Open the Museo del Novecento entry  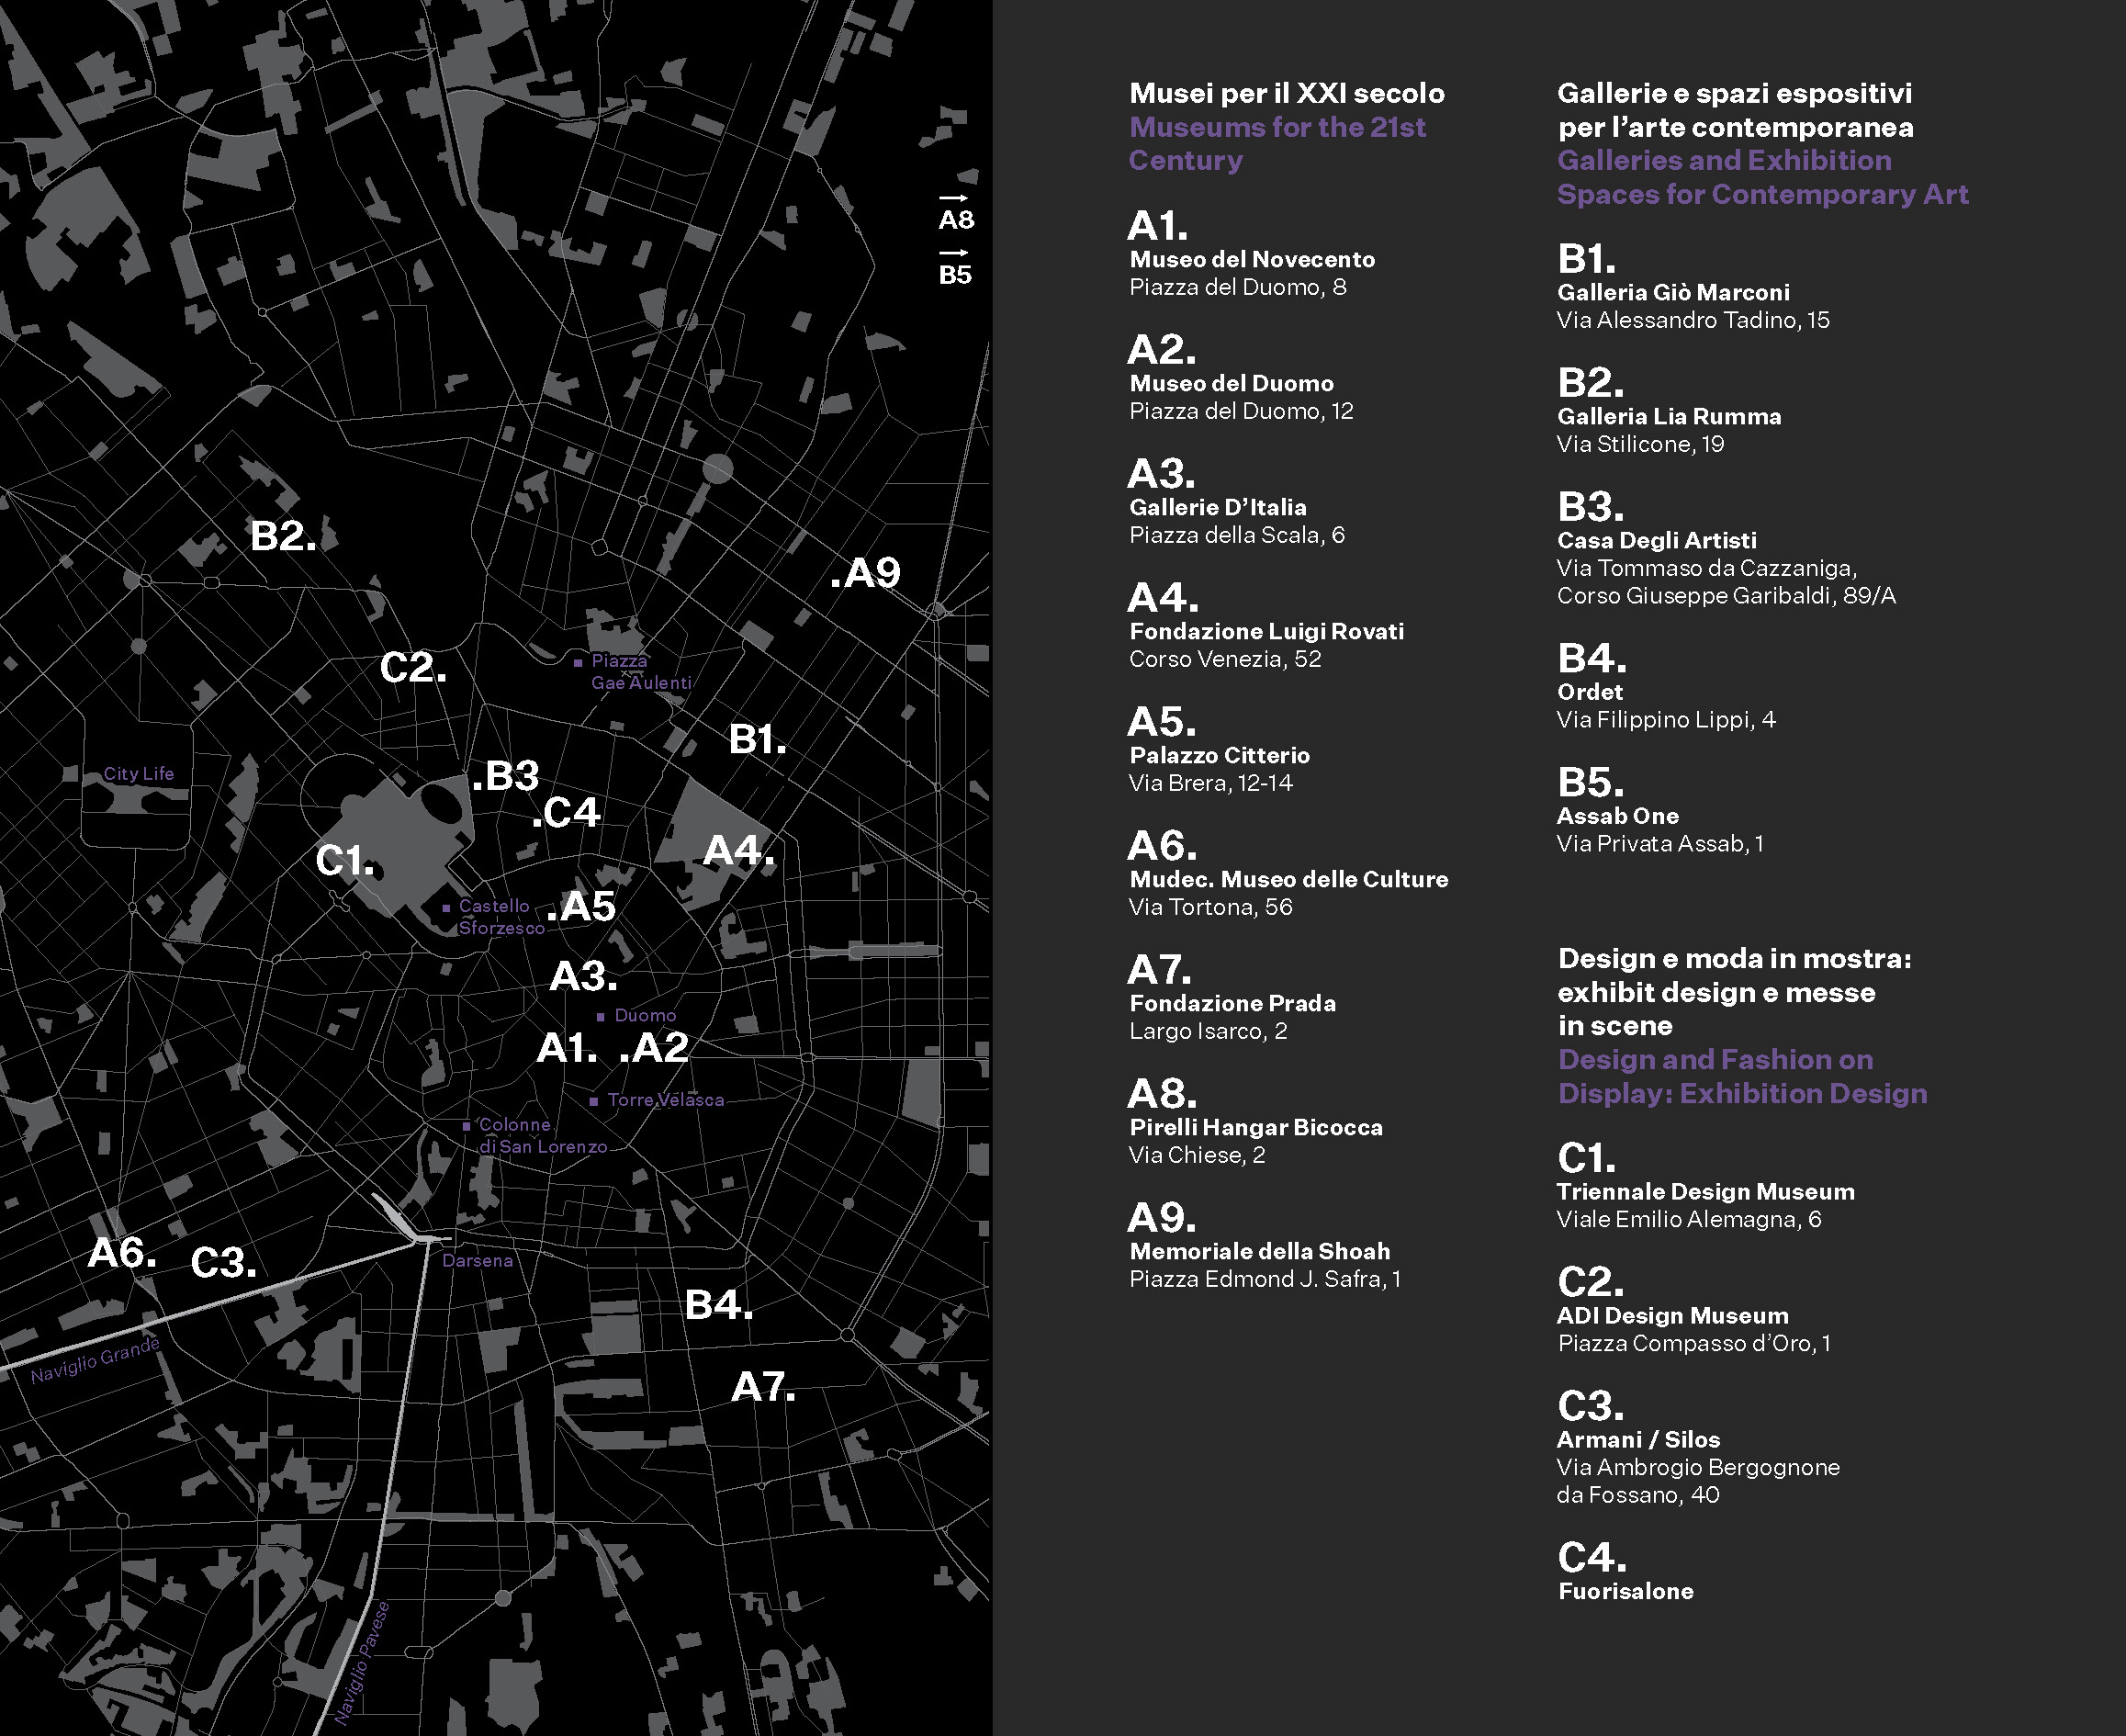(1251, 260)
